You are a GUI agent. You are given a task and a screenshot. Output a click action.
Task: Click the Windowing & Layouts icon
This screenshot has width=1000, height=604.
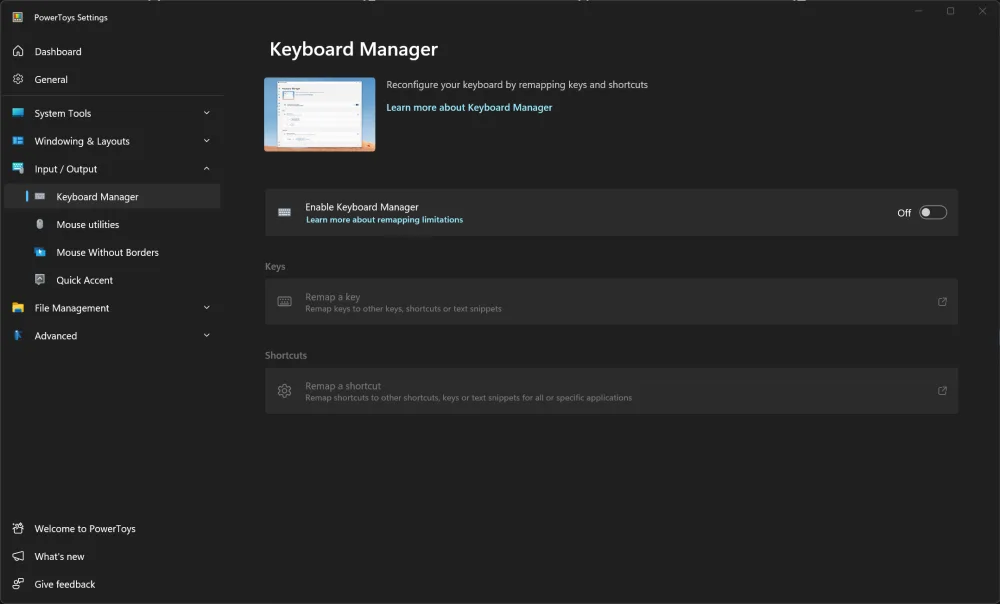click(x=18, y=141)
